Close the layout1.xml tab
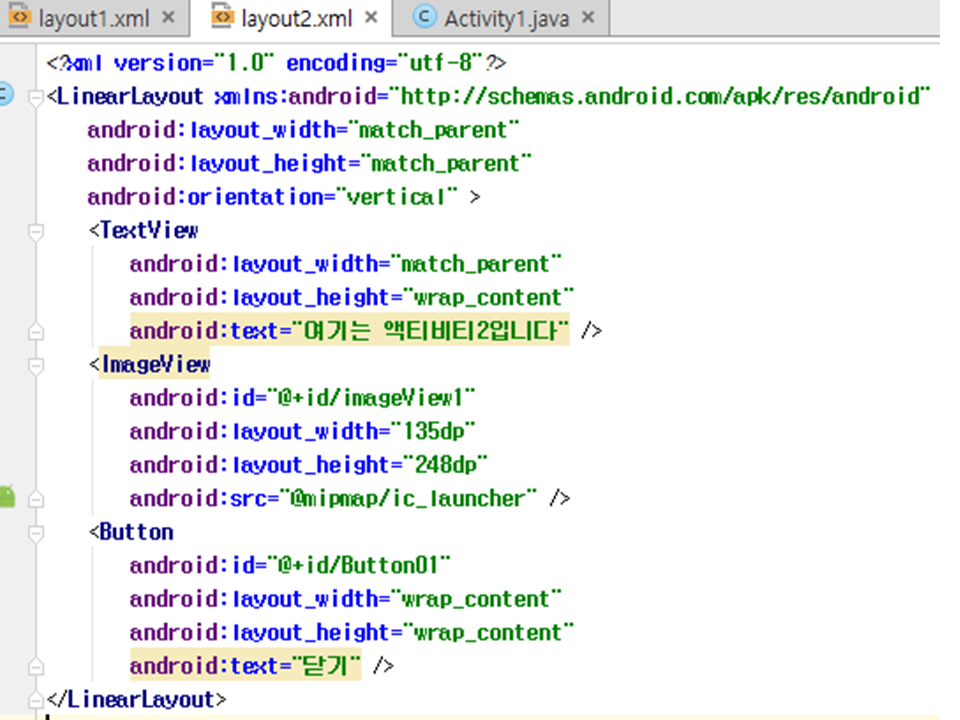 point(167,18)
